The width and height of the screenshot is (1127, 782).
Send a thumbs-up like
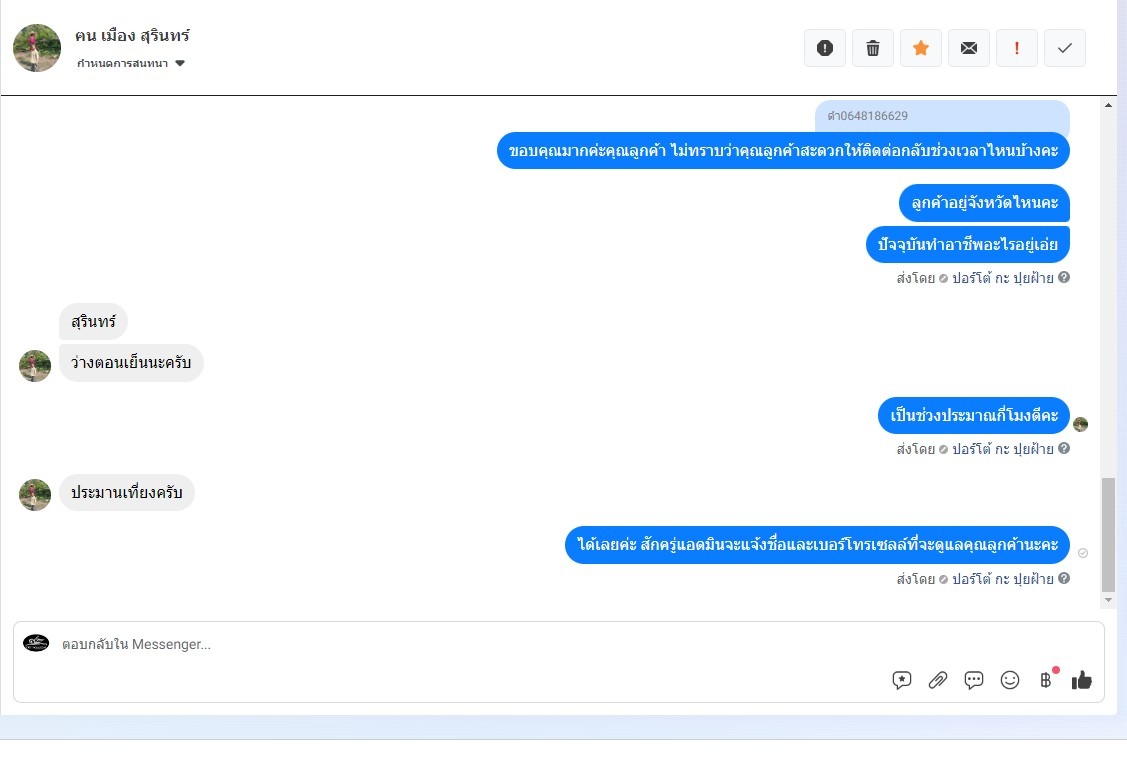click(1082, 680)
